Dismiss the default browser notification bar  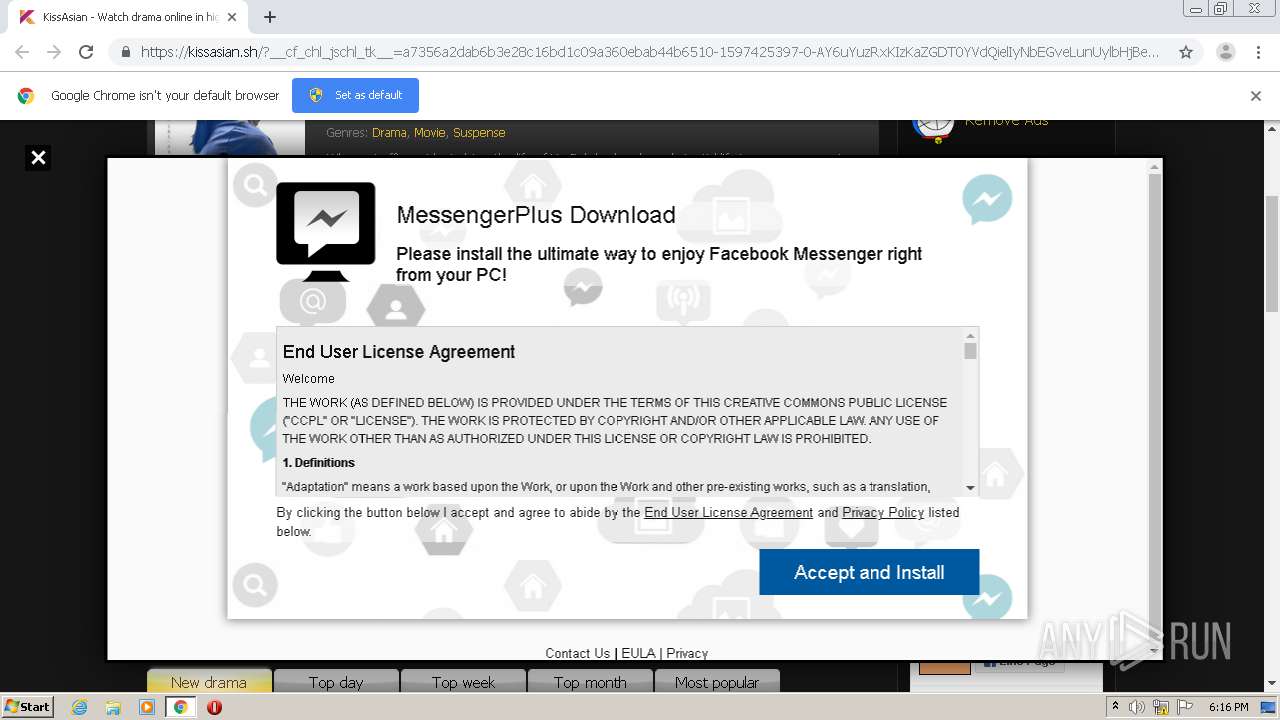point(1255,96)
